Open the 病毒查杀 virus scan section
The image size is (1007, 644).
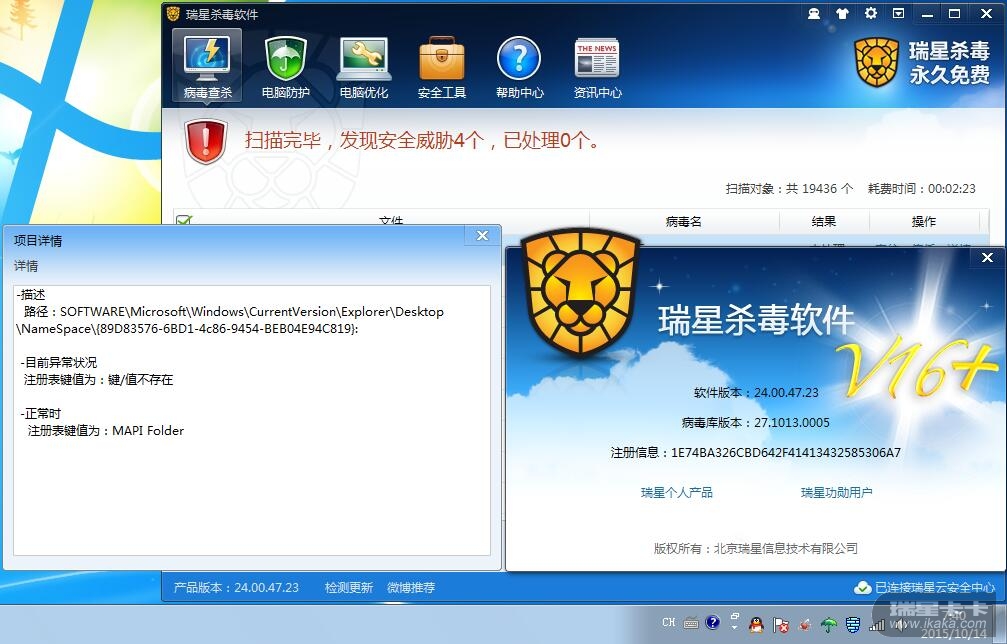[x=207, y=65]
